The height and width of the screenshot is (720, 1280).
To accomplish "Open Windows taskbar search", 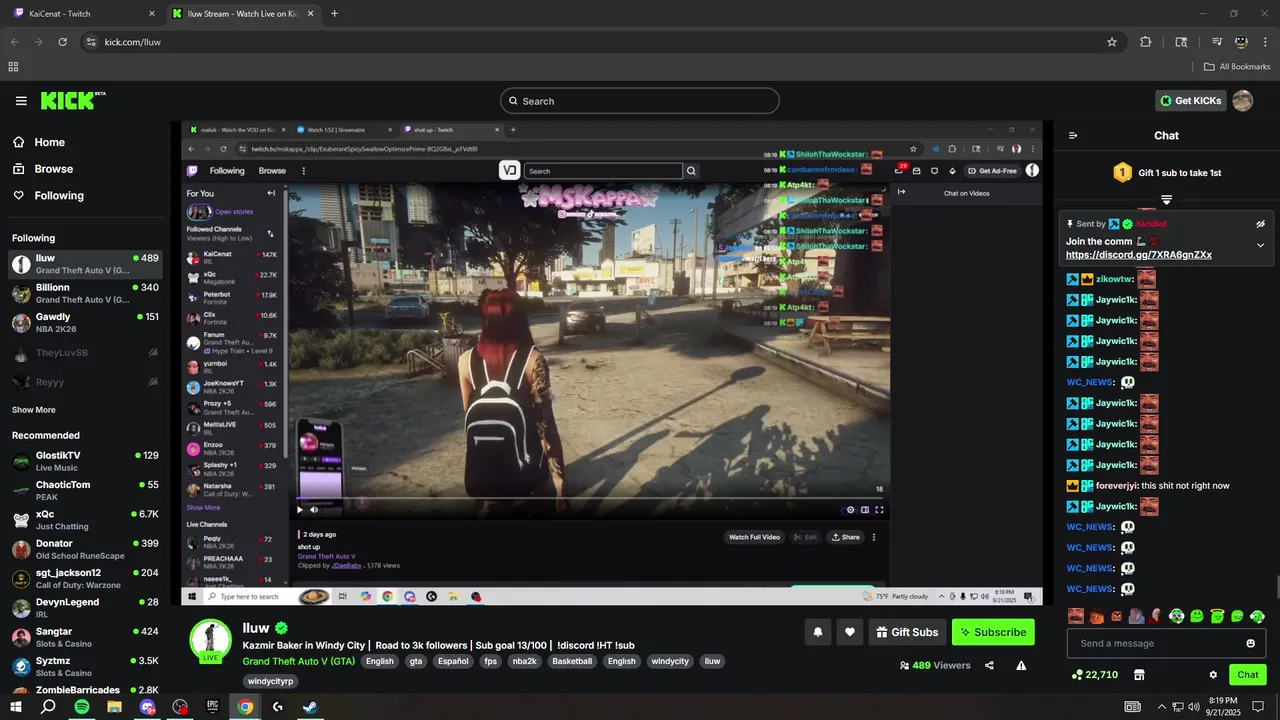I will pos(48,707).
